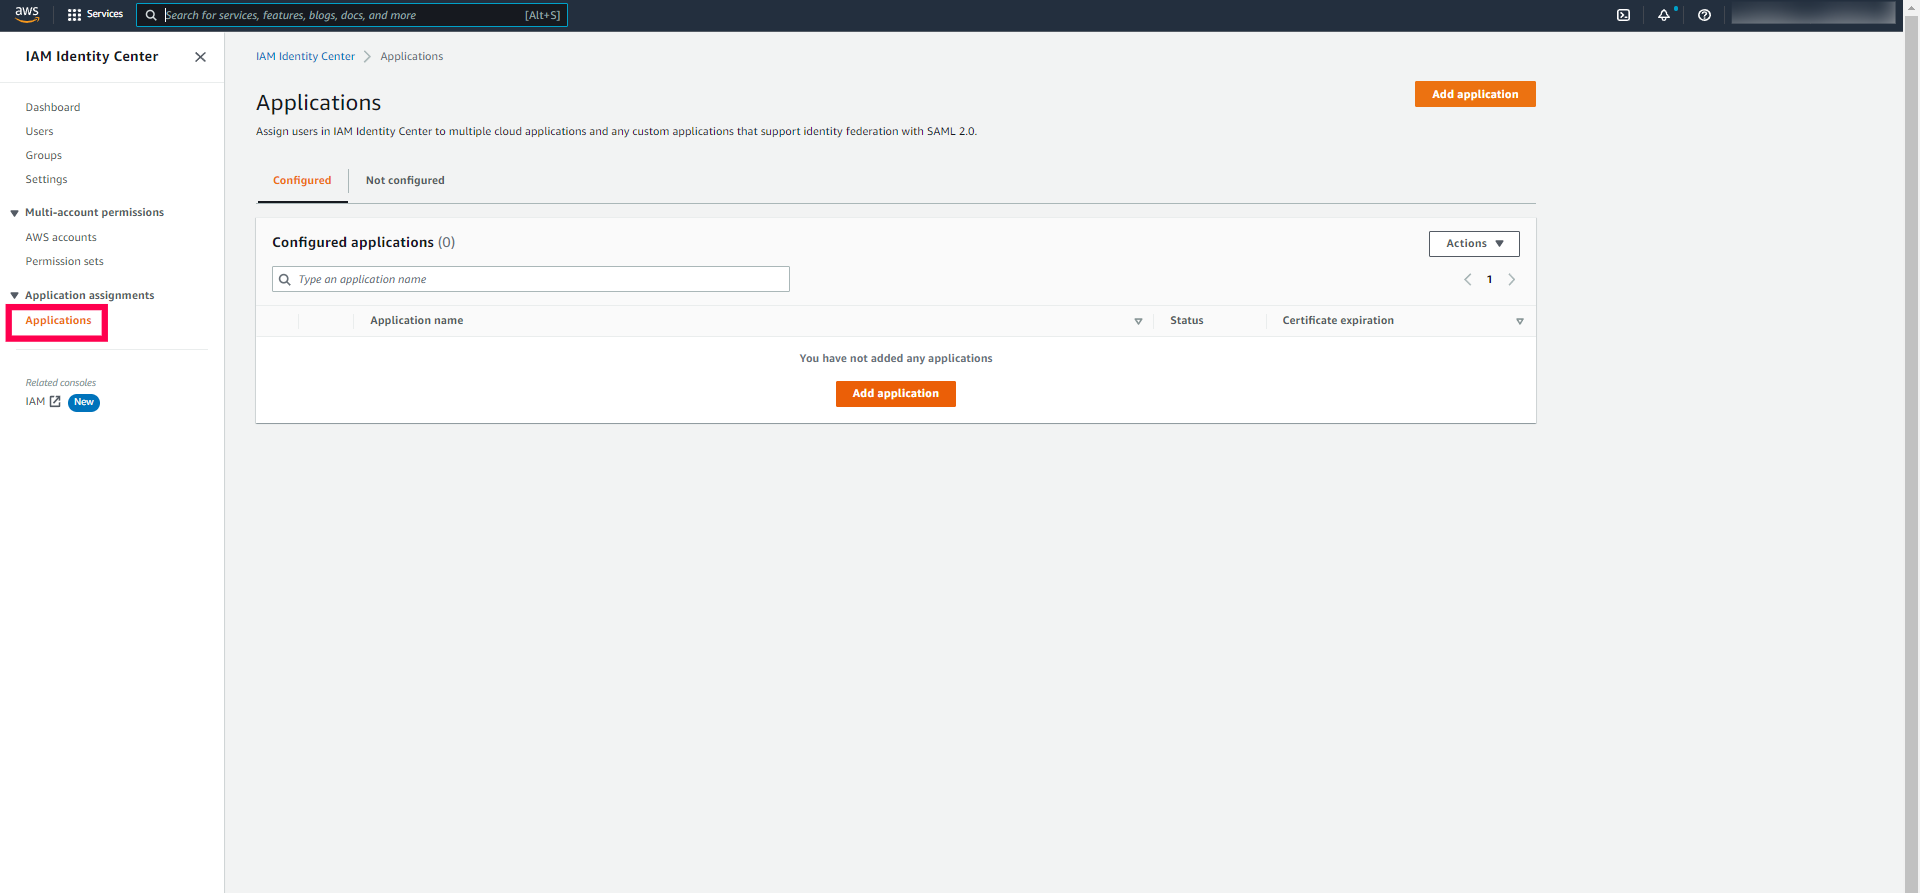Viewport: 1920px width, 893px height.
Task: Open Settings in the sidebar
Action: pos(47,180)
